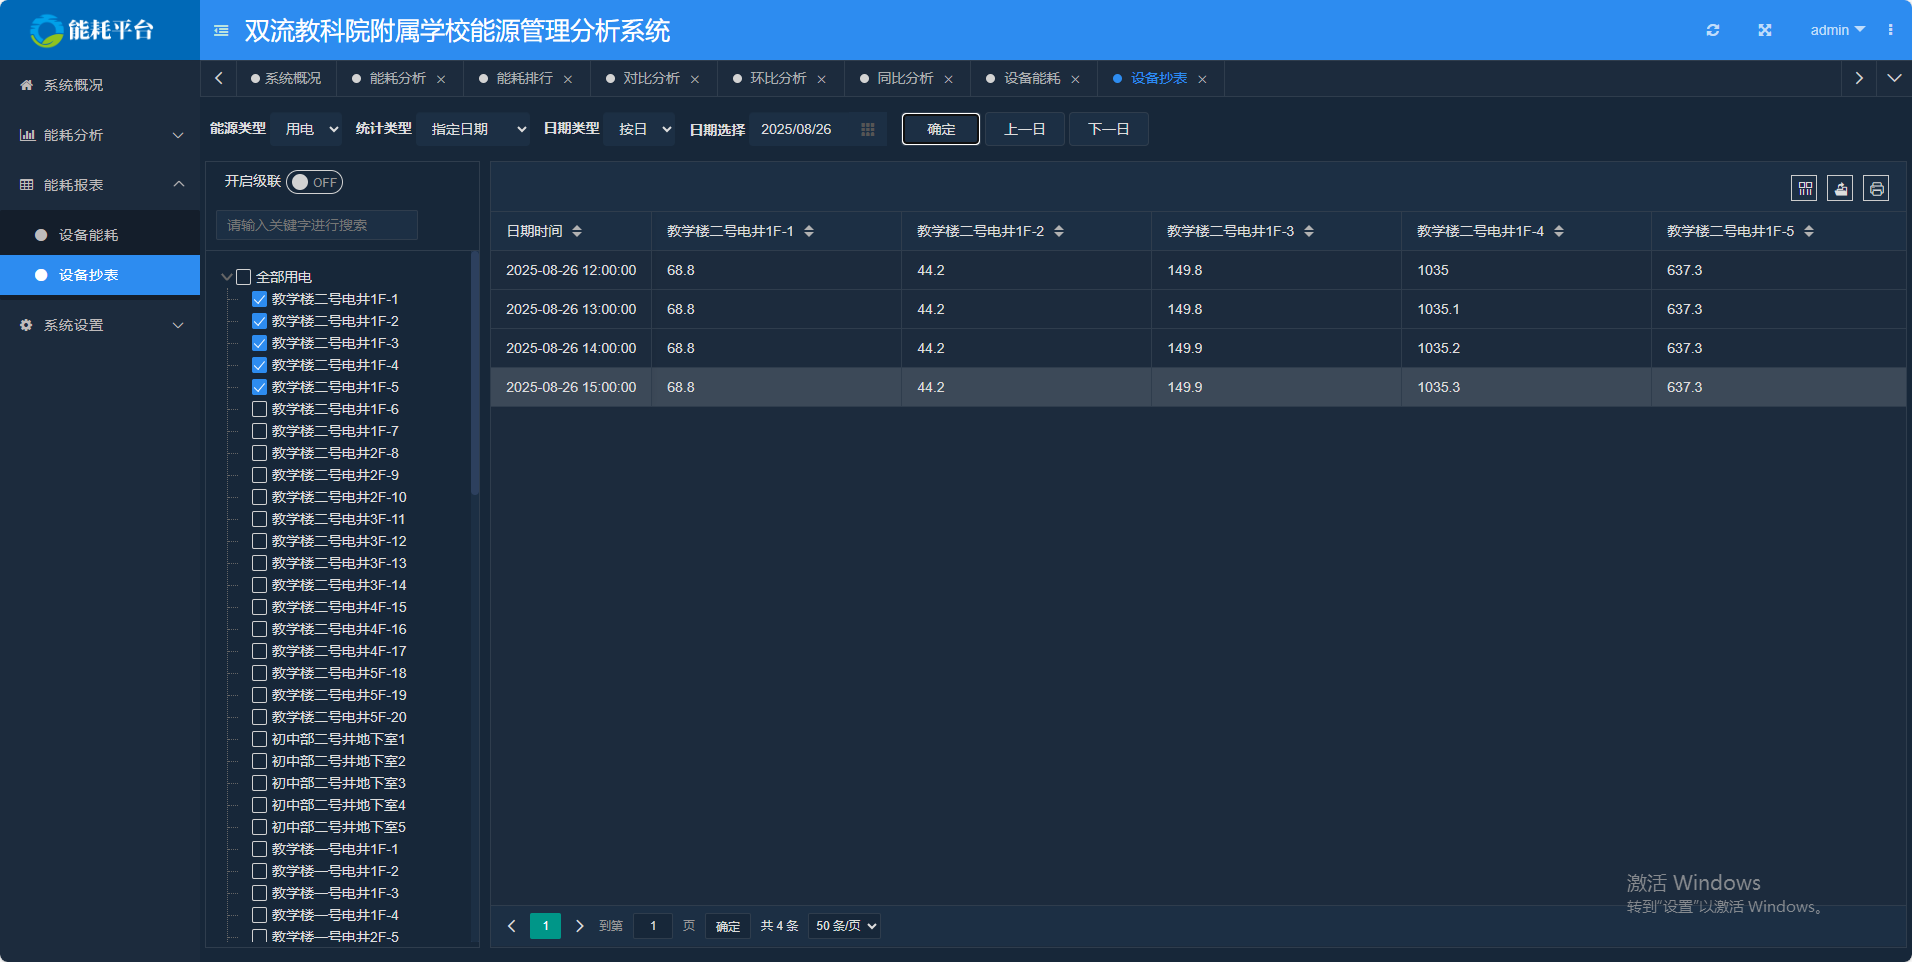Switch to the 对比分析 tab

point(651,78)
